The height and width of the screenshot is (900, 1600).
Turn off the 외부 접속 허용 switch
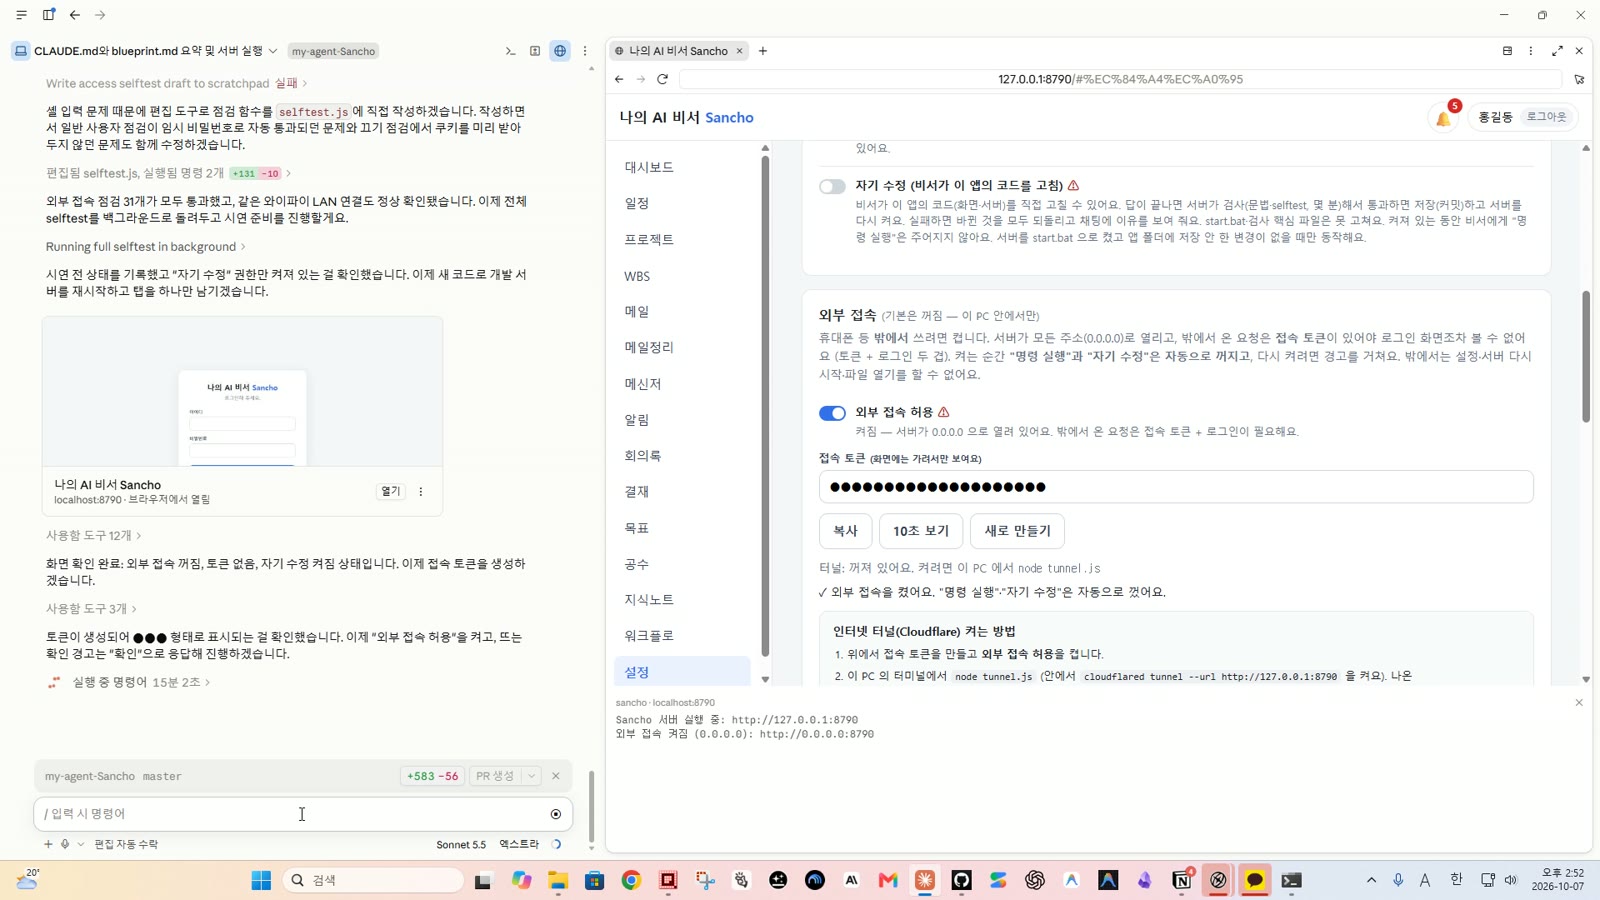[832, 413]
